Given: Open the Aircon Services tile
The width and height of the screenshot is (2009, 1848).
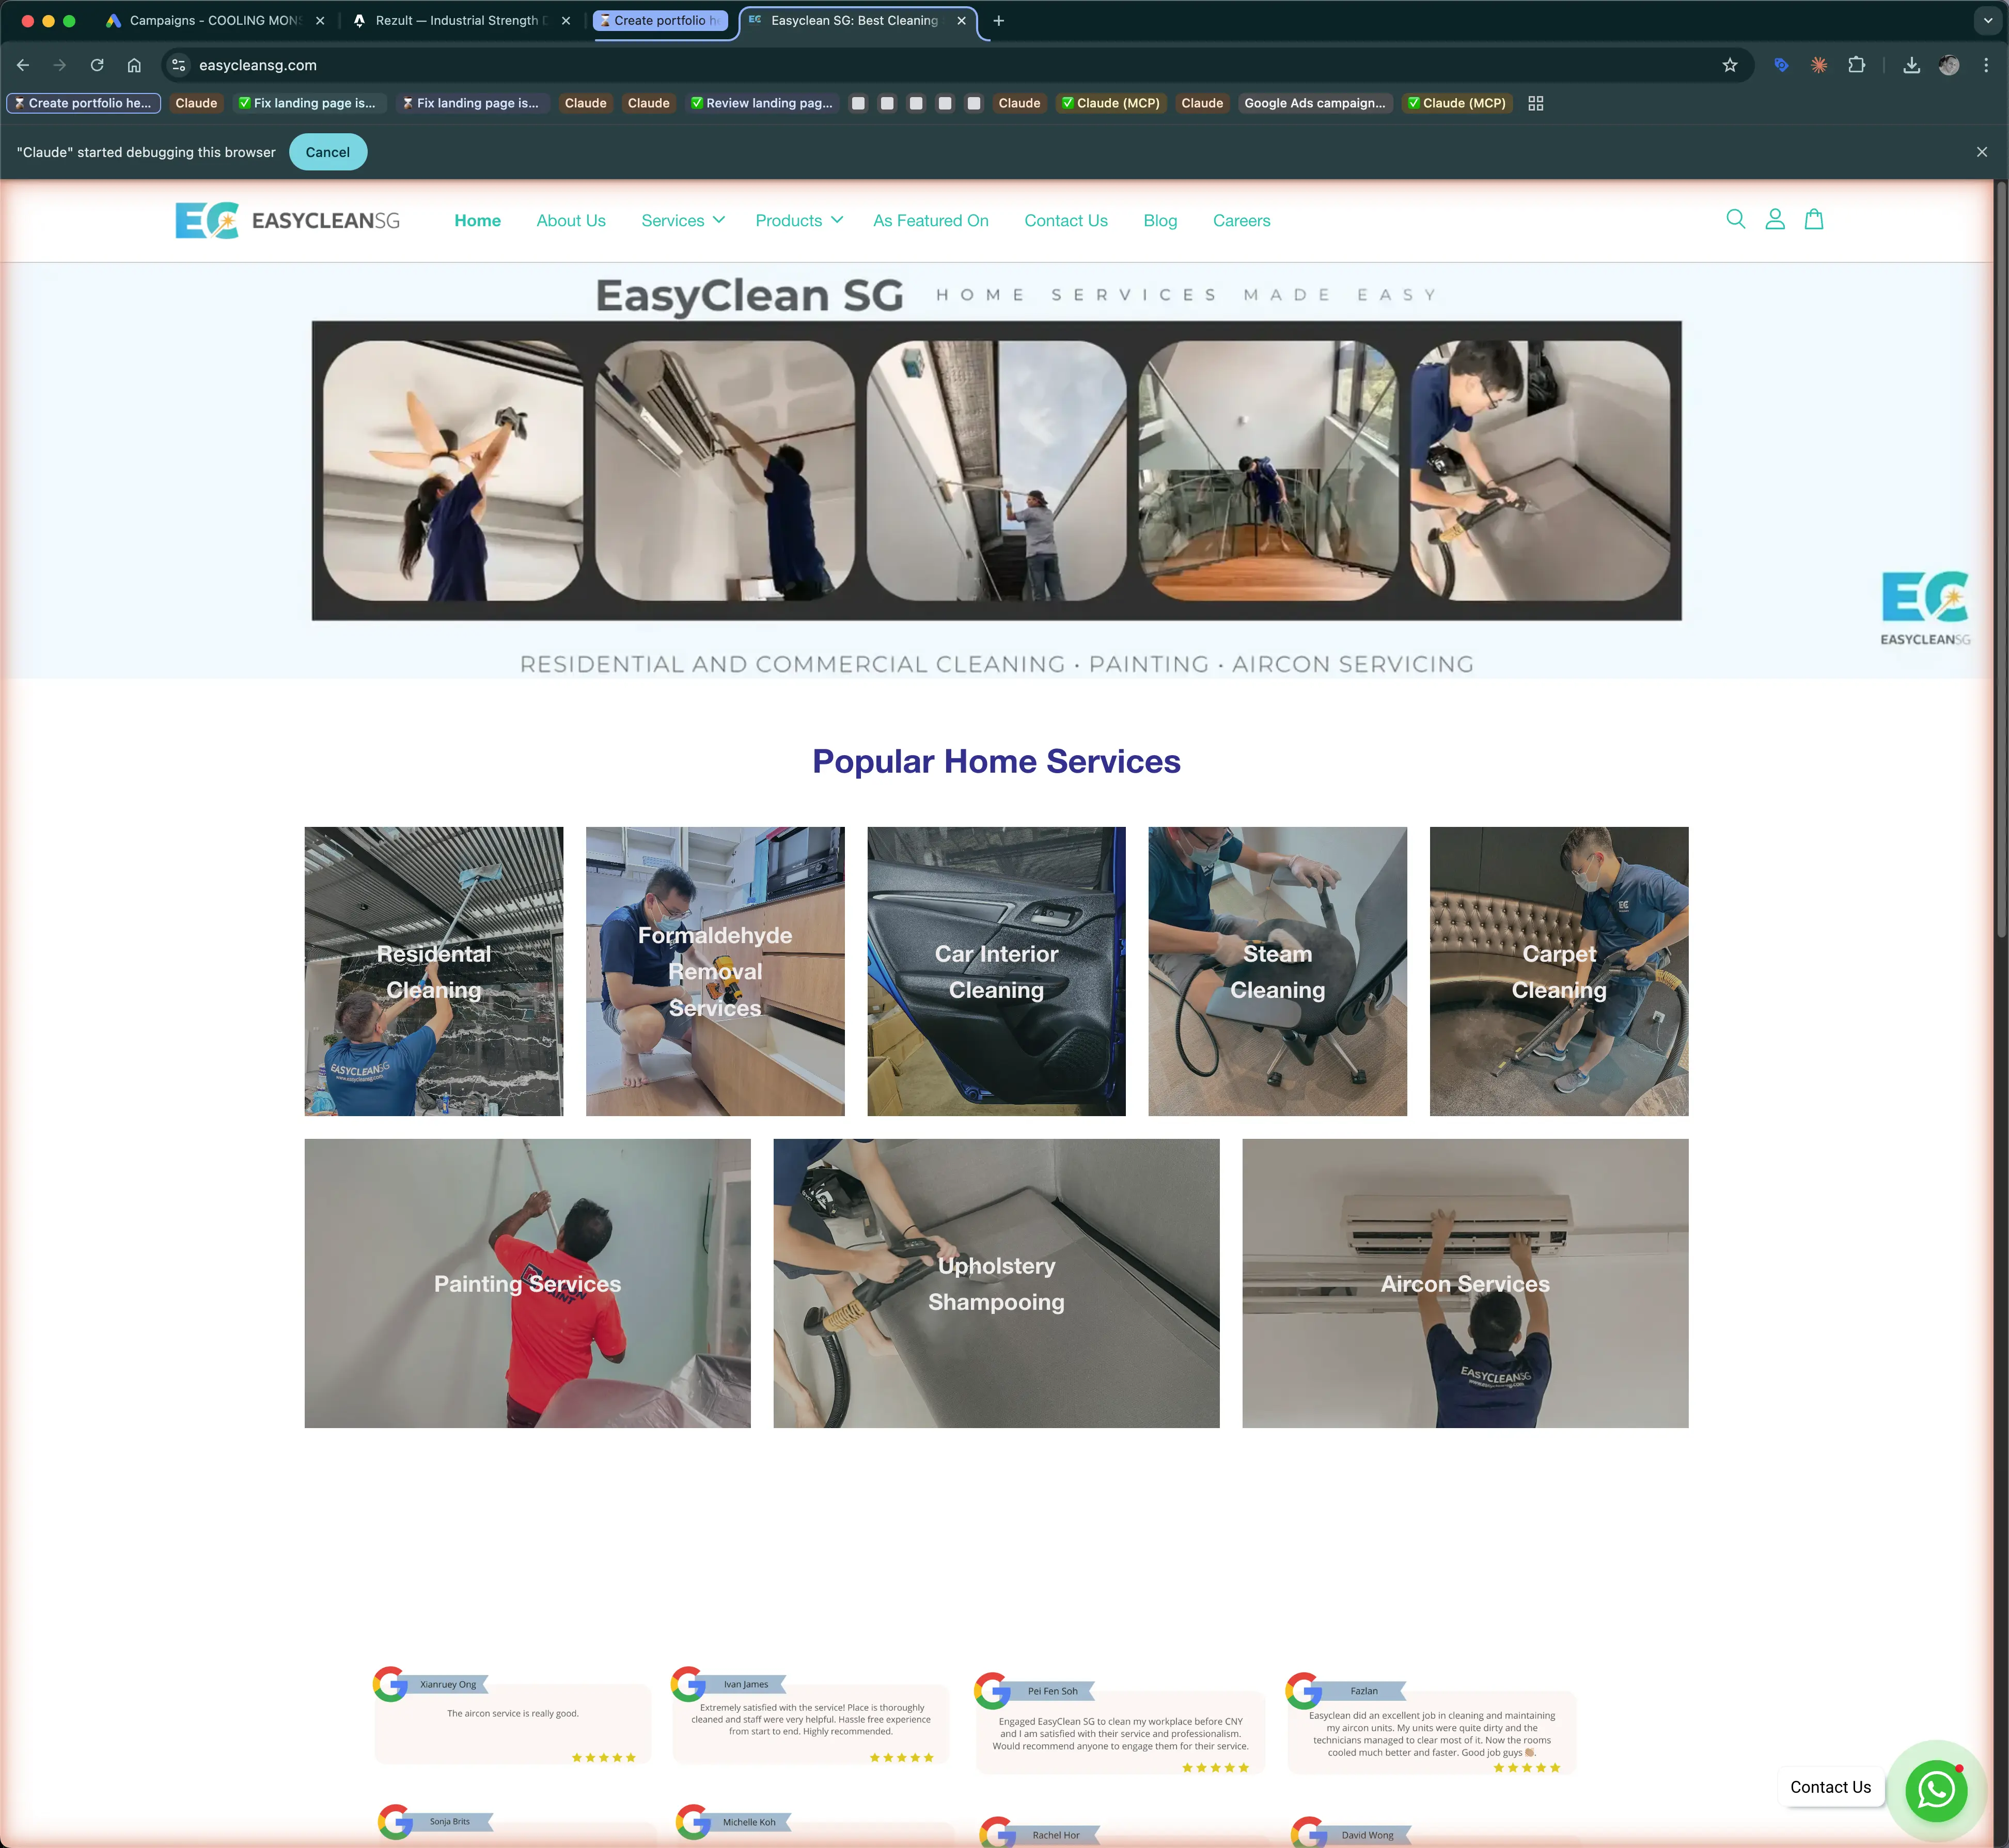Looking at the screenshot, I should pyautogui.click(x=1465, y=1283).
